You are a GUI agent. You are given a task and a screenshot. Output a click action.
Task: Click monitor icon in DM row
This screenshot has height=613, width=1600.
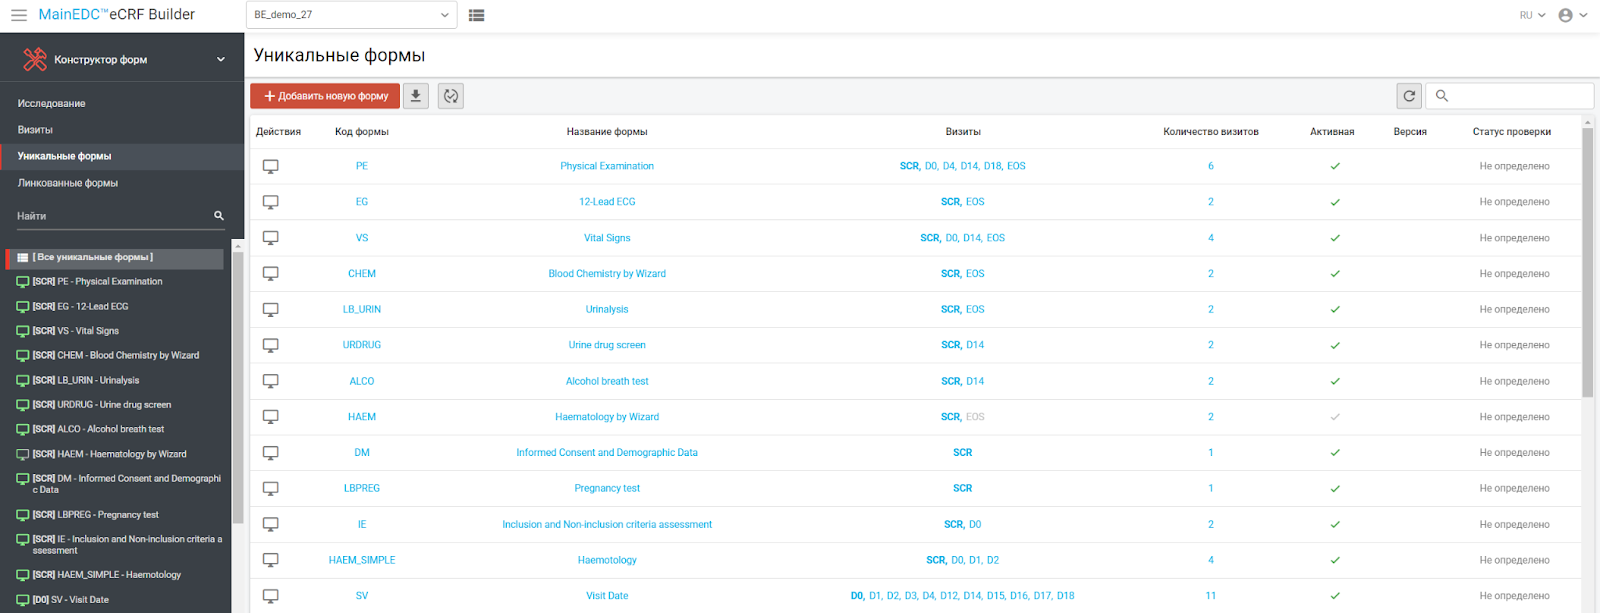pos(271,452)
